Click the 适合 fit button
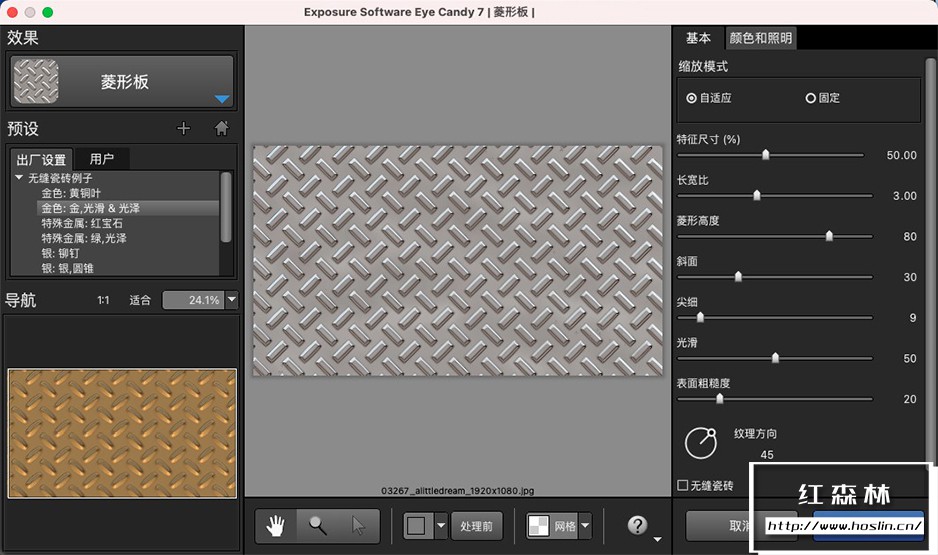 tap(140, 300)
